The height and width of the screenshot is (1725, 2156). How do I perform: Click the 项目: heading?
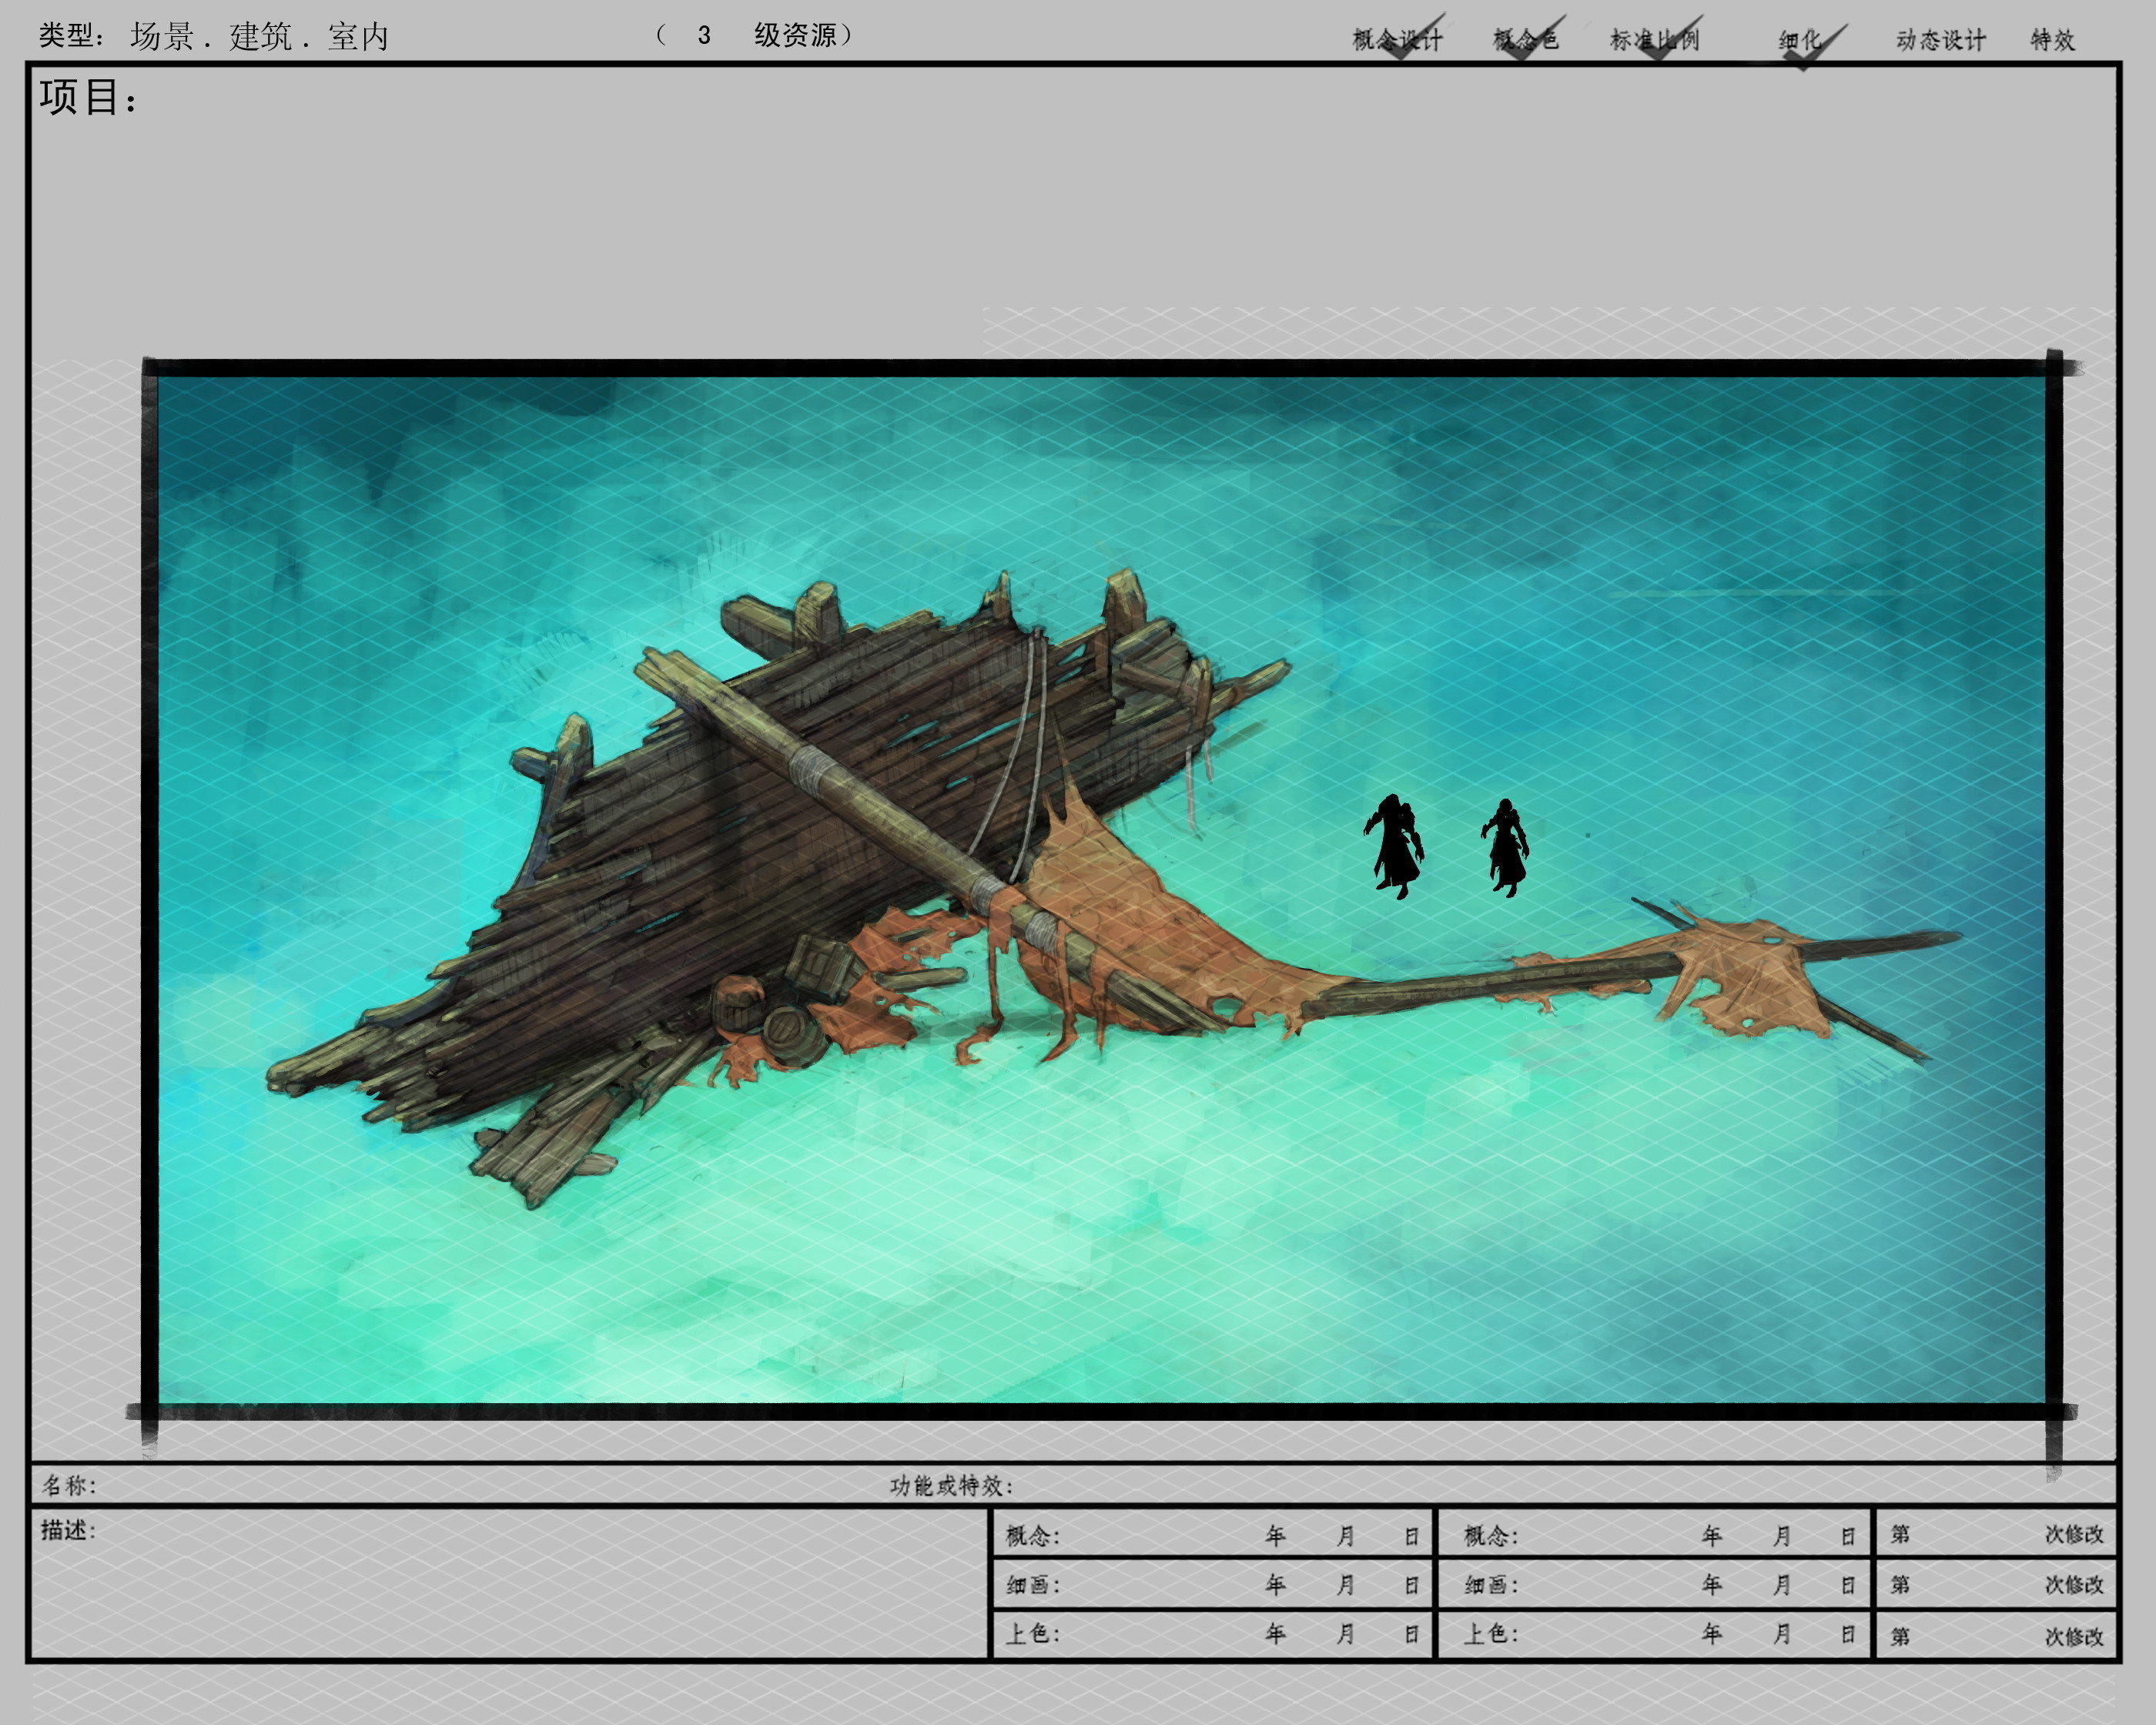pos(88,98)
